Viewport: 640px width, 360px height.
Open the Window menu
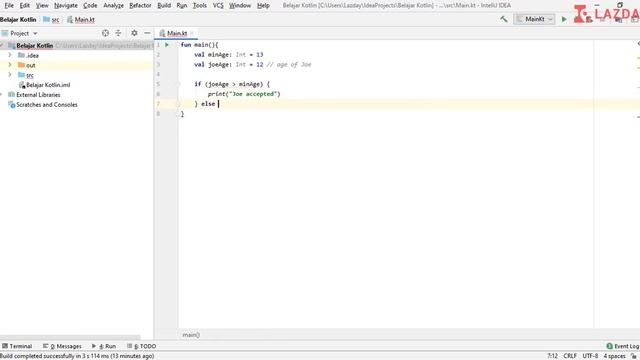tap(240, 6)
